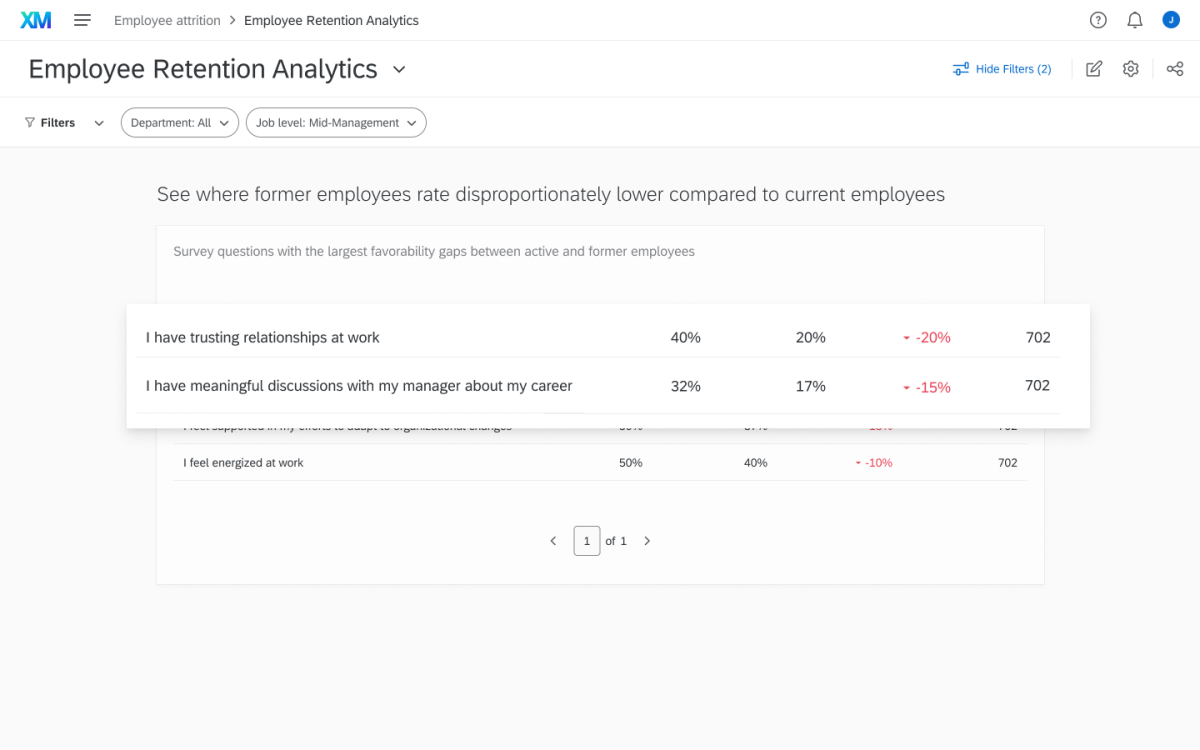Screen dimensions: 1200x750
Task: Select the Employee Retention Analytics breadcrumb
Action: 332,19
